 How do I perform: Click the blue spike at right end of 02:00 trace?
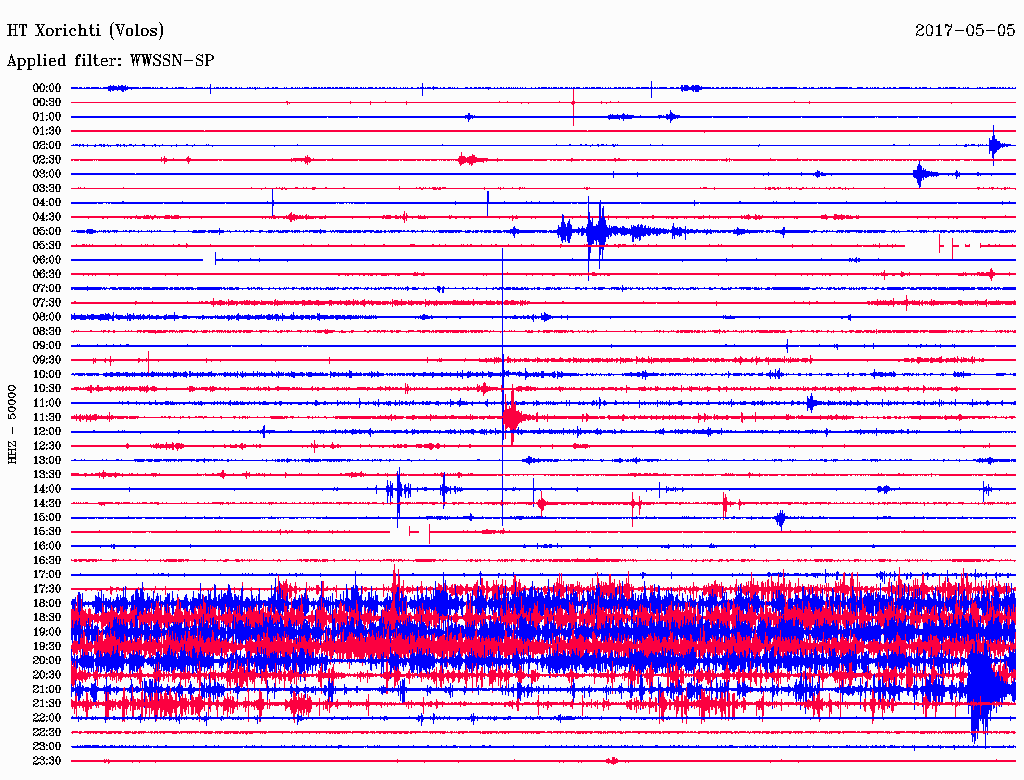(x=994, y=146)
